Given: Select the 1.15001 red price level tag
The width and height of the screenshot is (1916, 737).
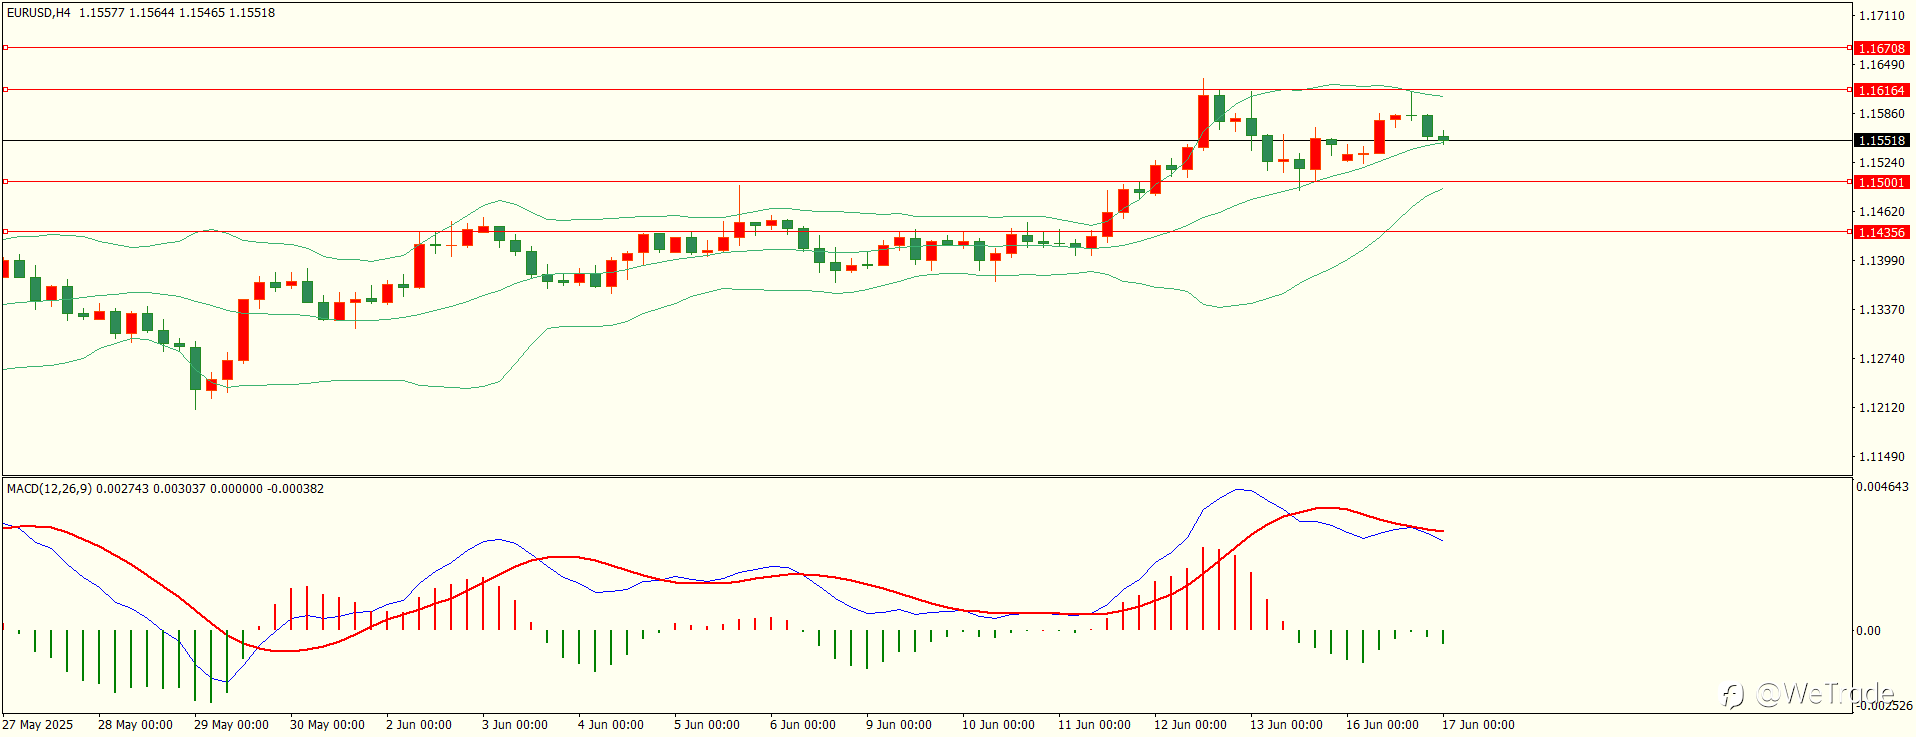Looking at the screenshot, I should pos(1881,182).
